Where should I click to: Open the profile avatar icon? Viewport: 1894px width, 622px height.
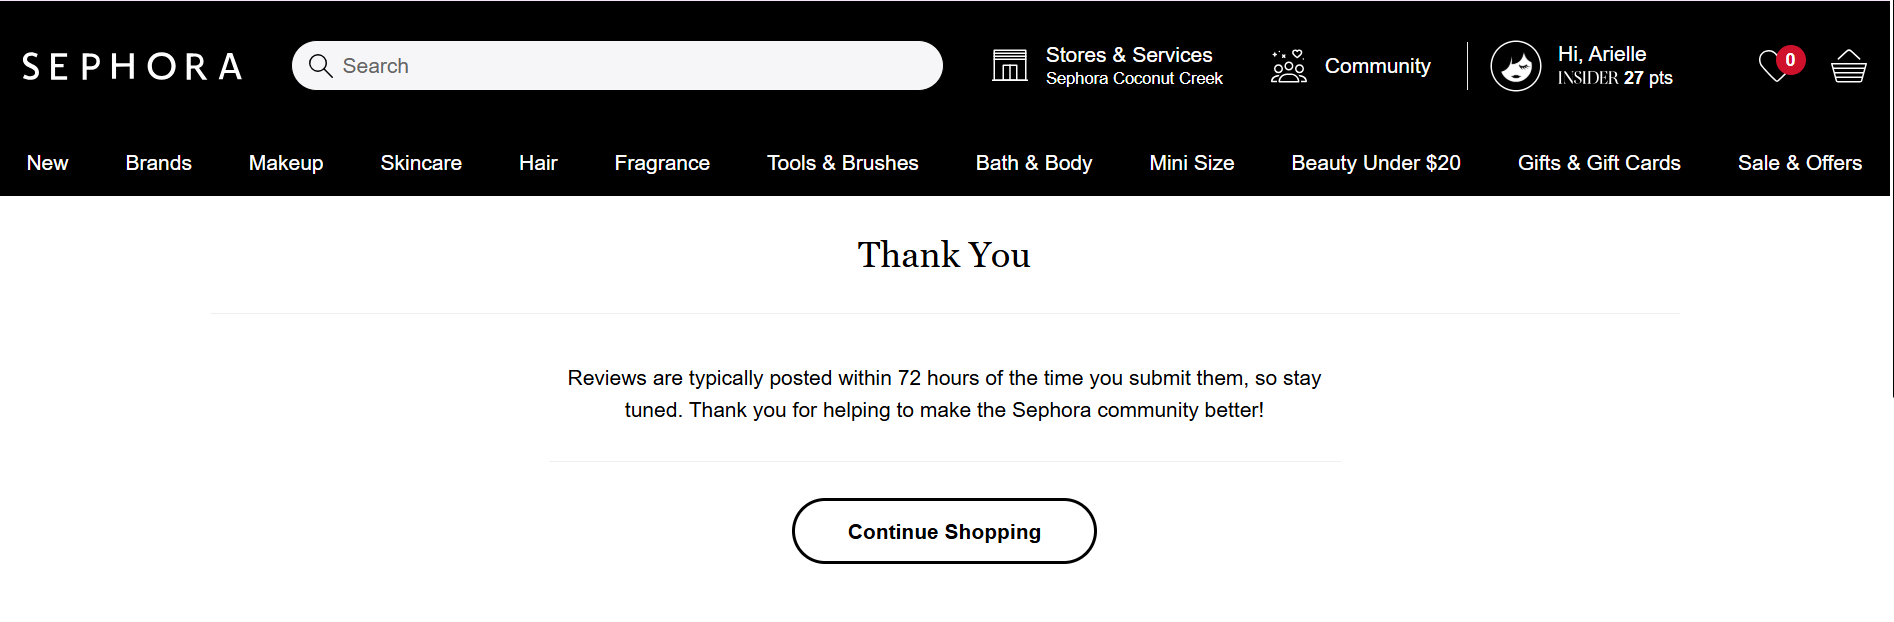1515,66
